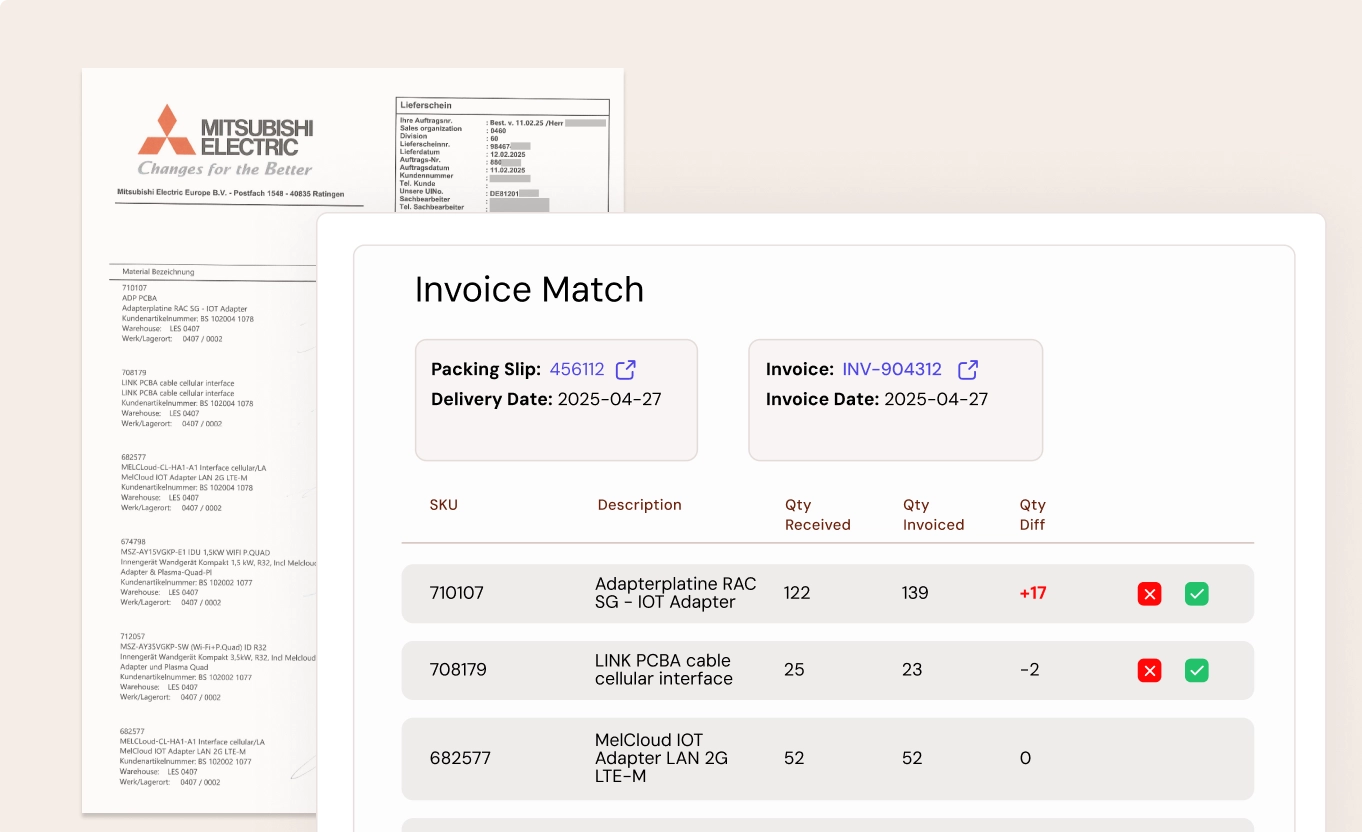This screenshot has height=832, width=1362.
Task: Click the Qty Received column header
Action: point(818,514)
